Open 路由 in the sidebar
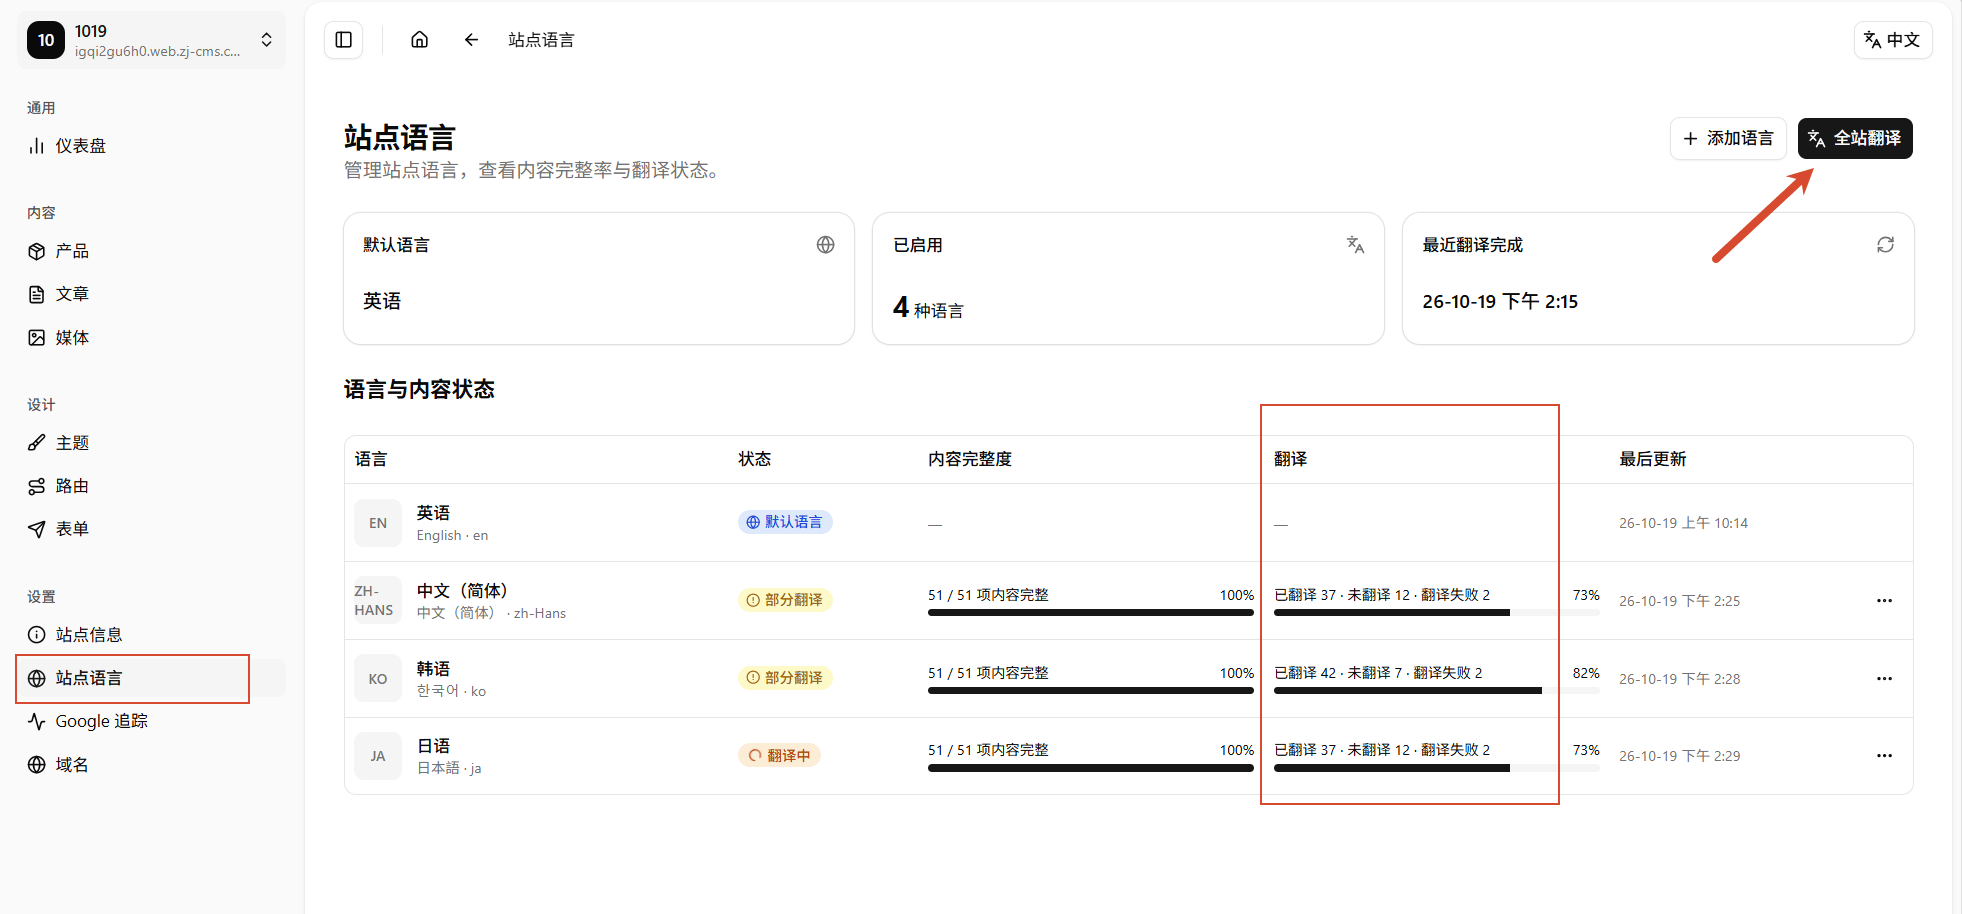This screenshot has height=914, width=1962. click(151, 486)
